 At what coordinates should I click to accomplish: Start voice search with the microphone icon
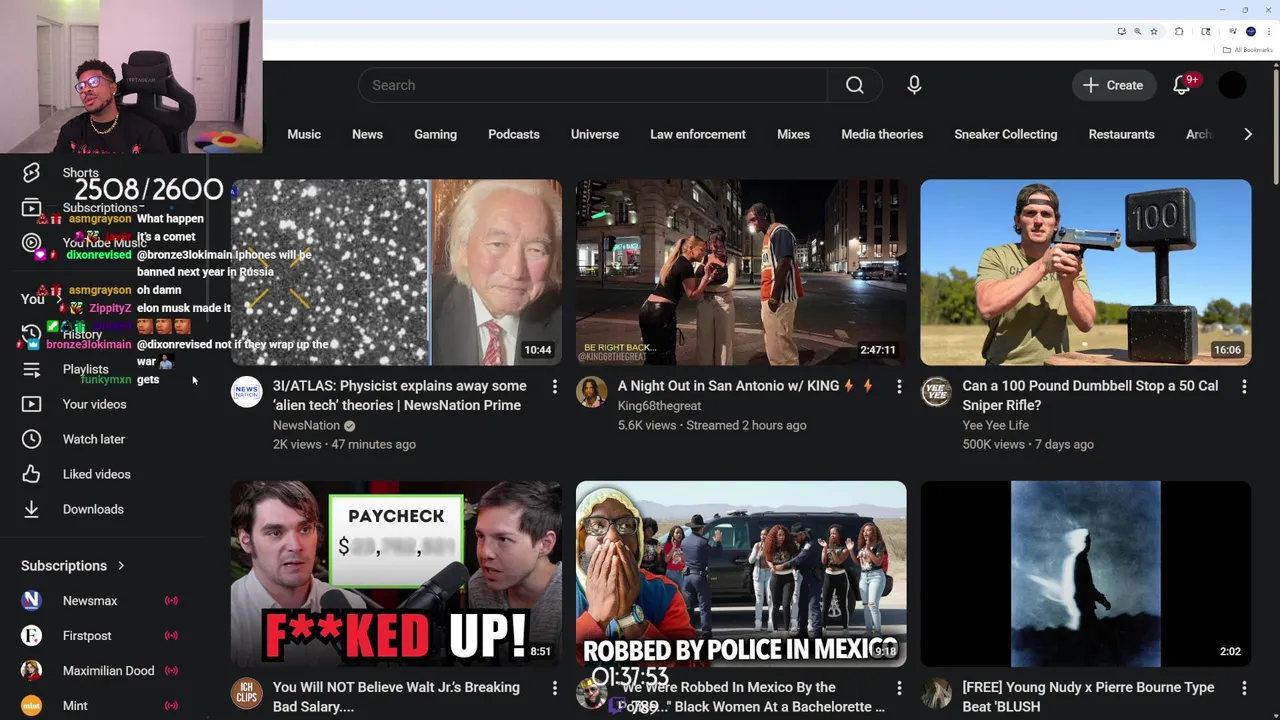[x=914, y=85]
